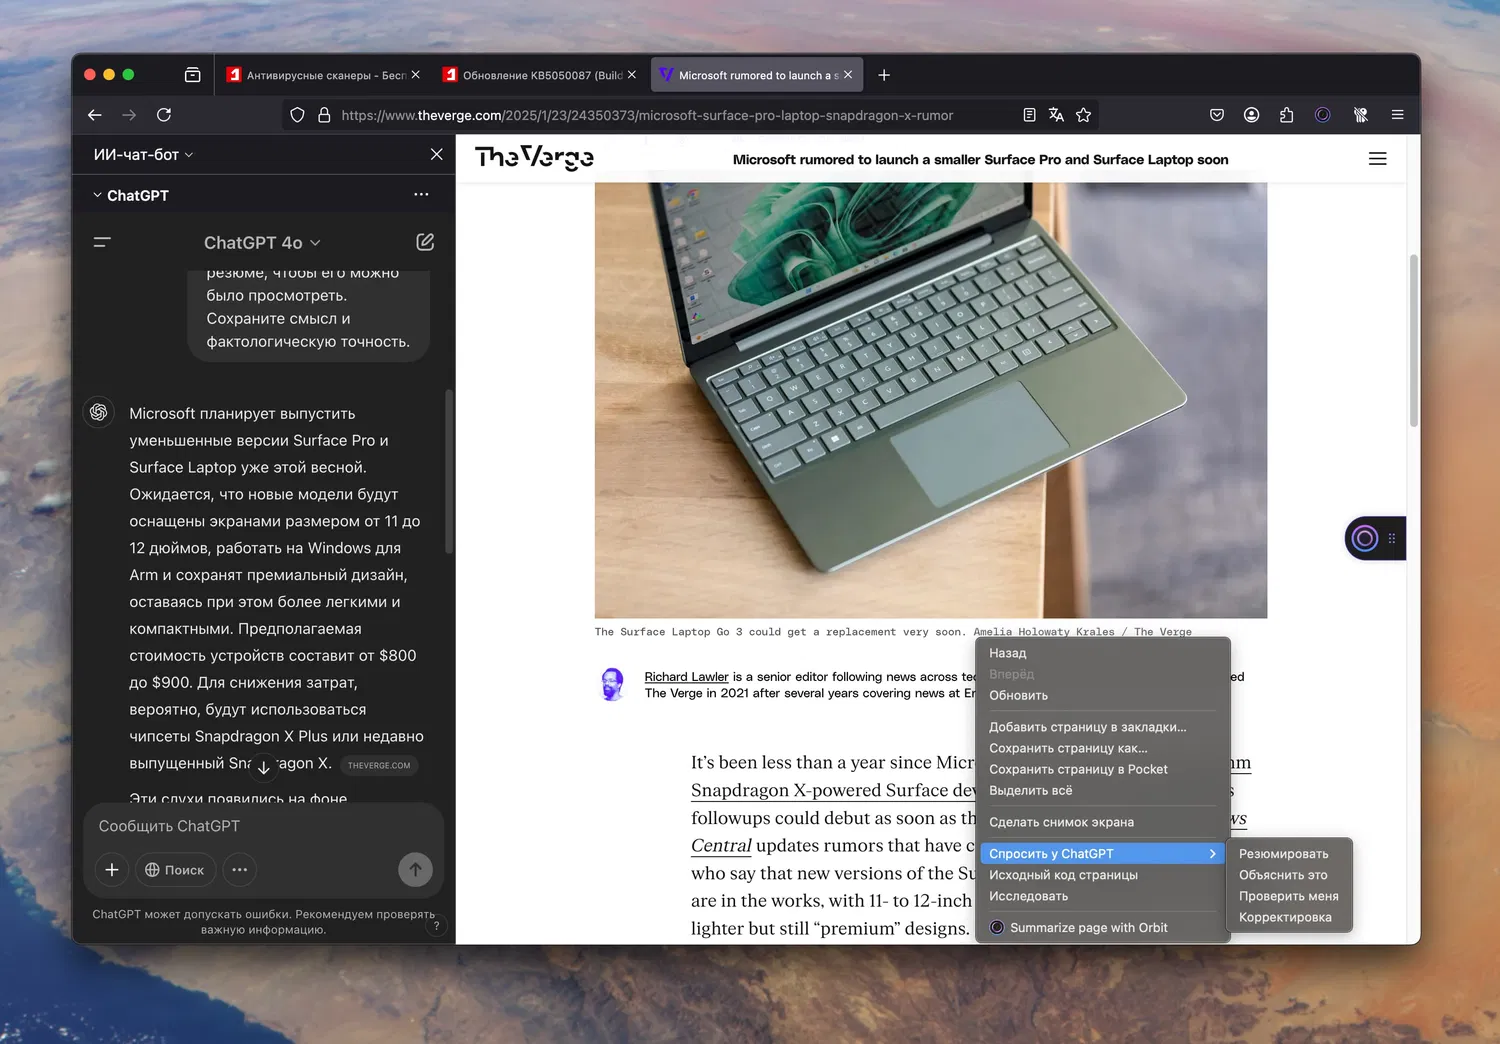Open the tracking protection shield icon
The height and width of the screenshot is (1044, 1500).
pos(297,115)
